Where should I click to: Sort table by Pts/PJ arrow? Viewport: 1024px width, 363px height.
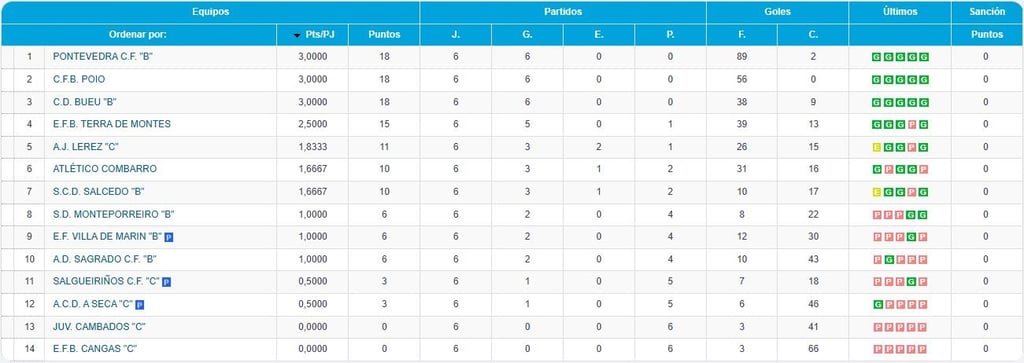pyautogui.click(x=298, y=35)
